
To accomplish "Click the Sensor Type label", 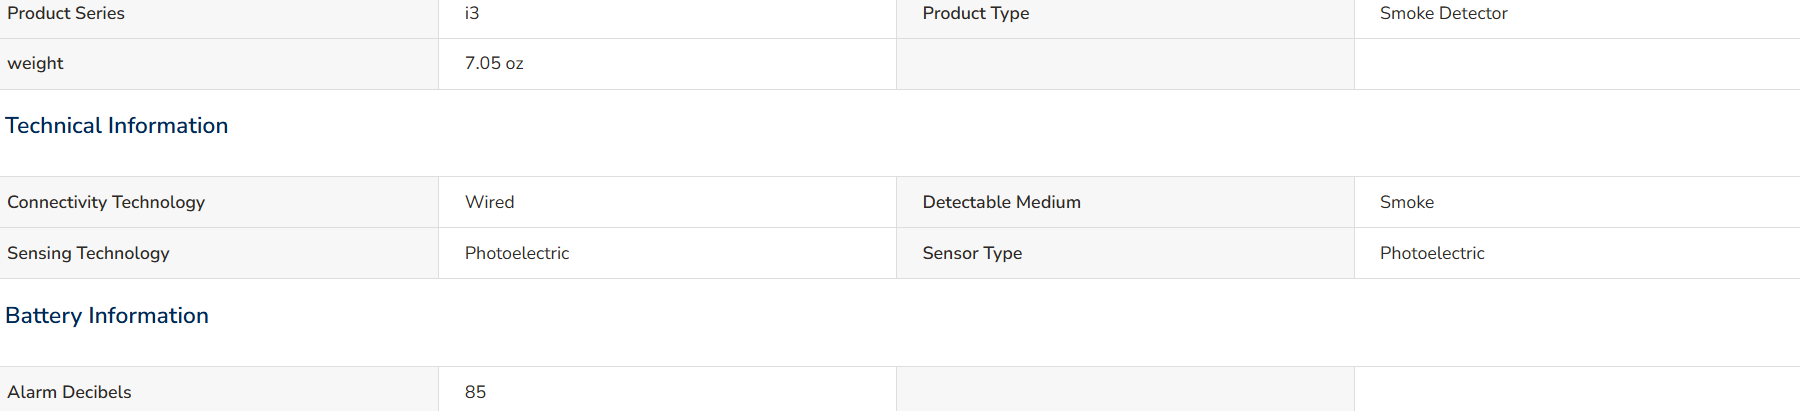I will pyautogui.click(x=972, y=253).
